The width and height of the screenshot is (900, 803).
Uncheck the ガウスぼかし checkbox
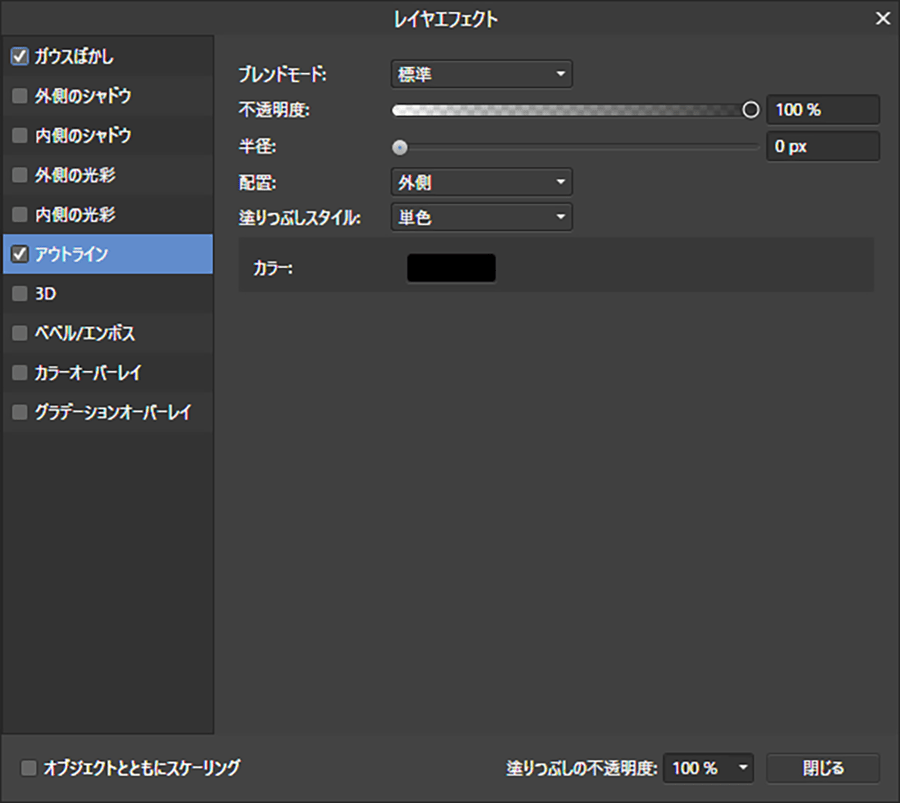[x=20, y=56]
